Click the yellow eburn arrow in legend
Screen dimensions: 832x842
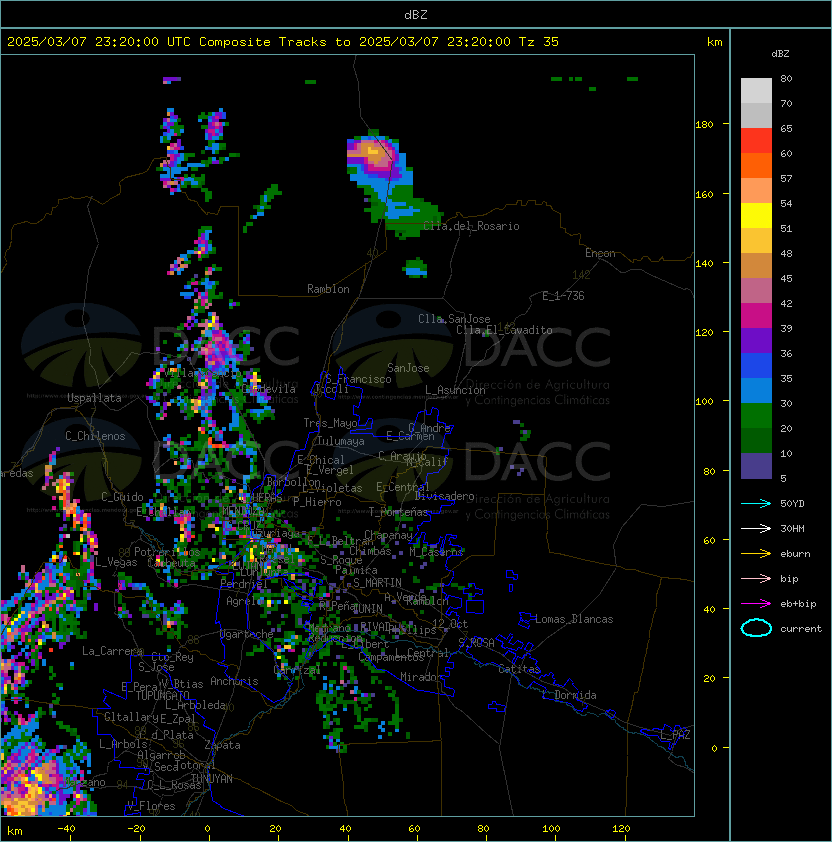click(756, 554)
